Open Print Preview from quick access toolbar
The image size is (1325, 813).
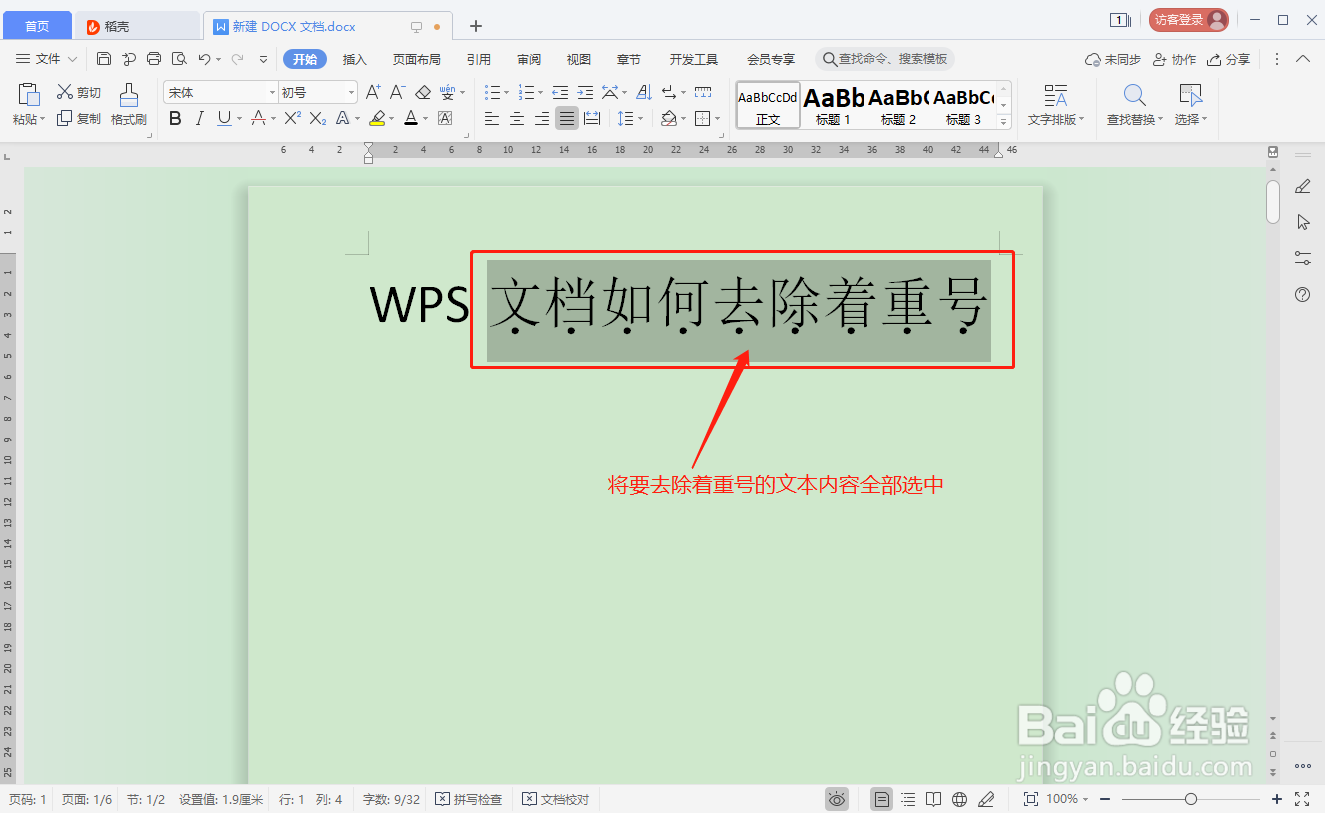coord(179,59)
